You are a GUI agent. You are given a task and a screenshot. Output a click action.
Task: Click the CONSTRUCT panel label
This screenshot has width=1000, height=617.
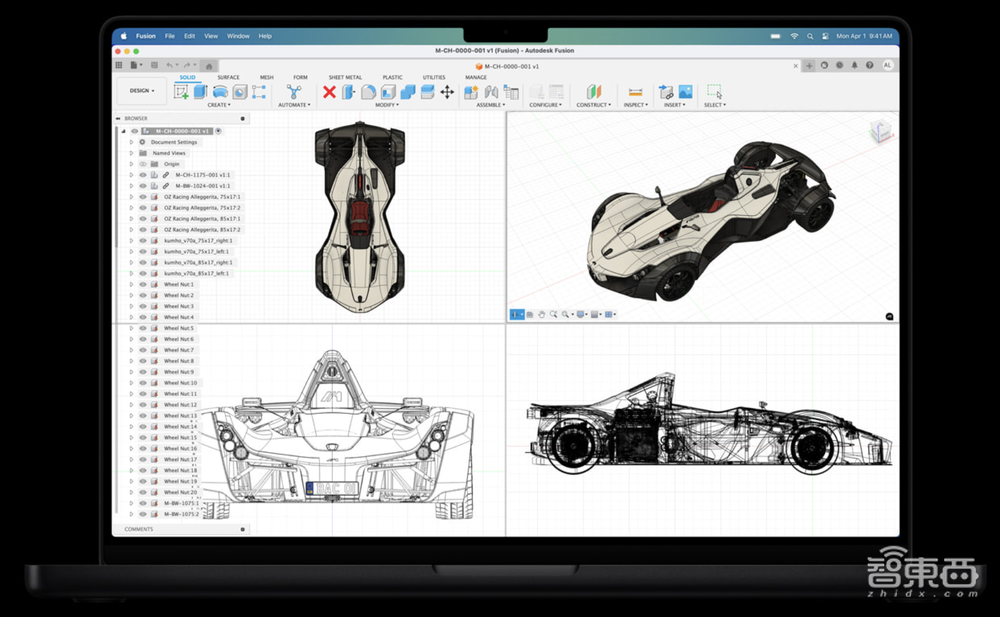tap(594, 105)
